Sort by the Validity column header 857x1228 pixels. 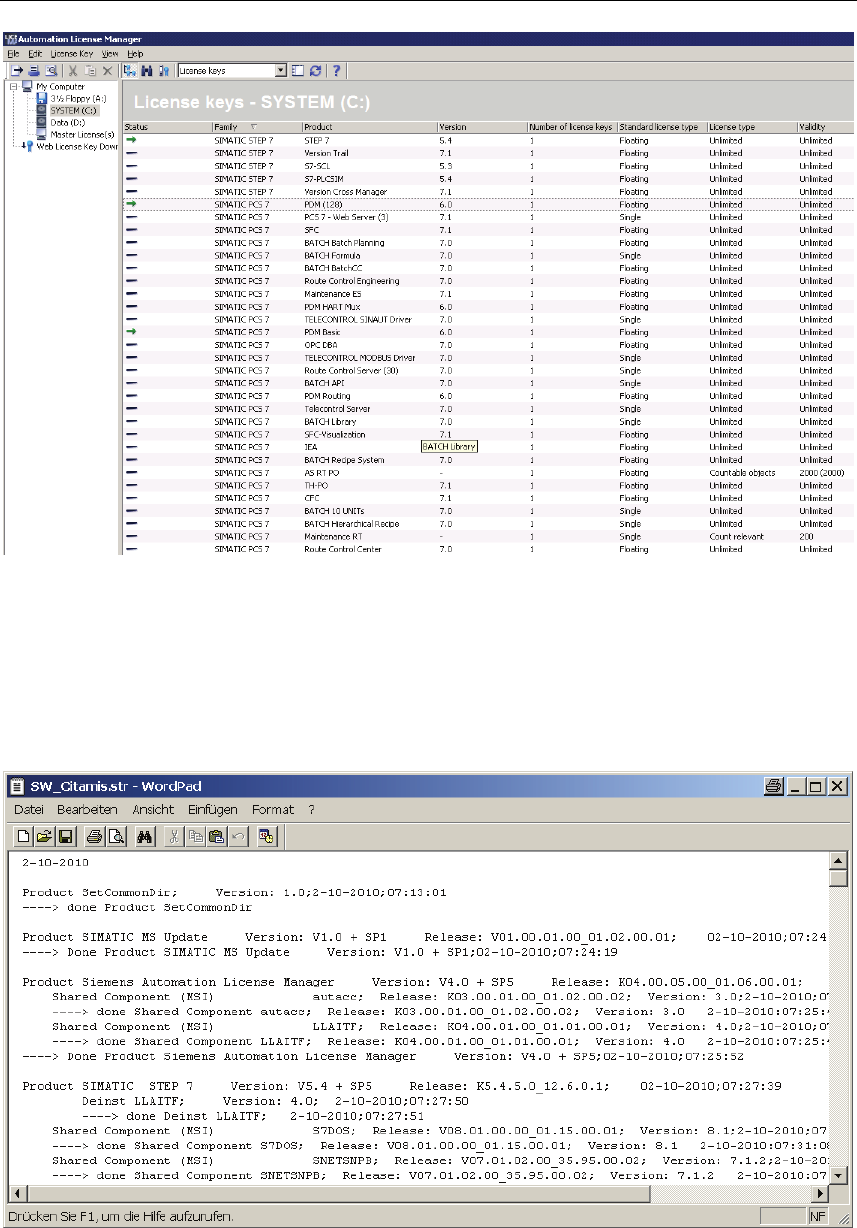826,127
